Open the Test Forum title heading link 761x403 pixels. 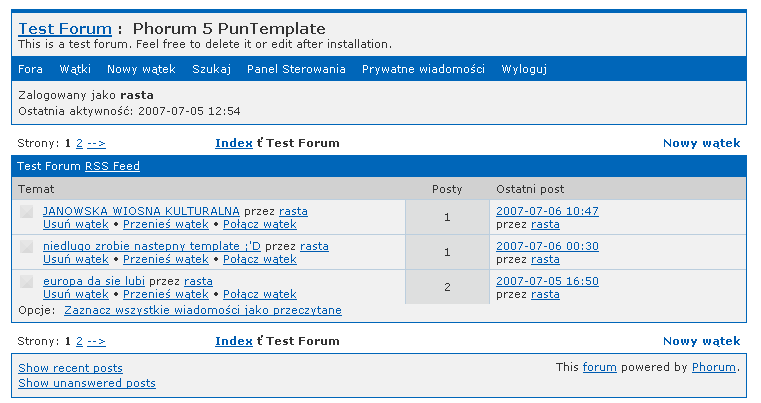click(65, 28)
